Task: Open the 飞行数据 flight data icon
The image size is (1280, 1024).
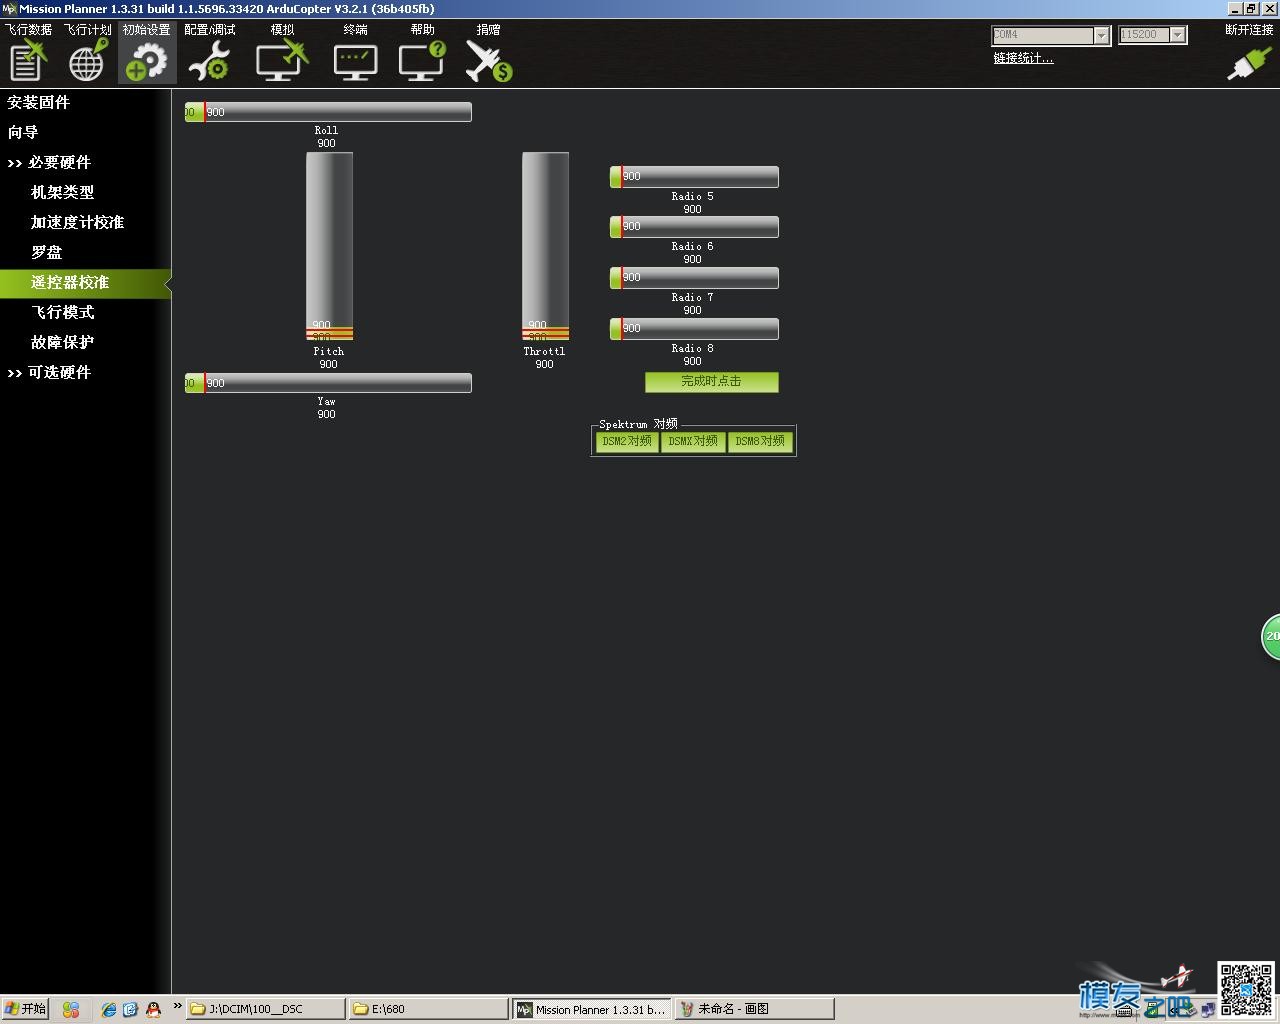Action: pyautogui.click(x=28, y=60)
